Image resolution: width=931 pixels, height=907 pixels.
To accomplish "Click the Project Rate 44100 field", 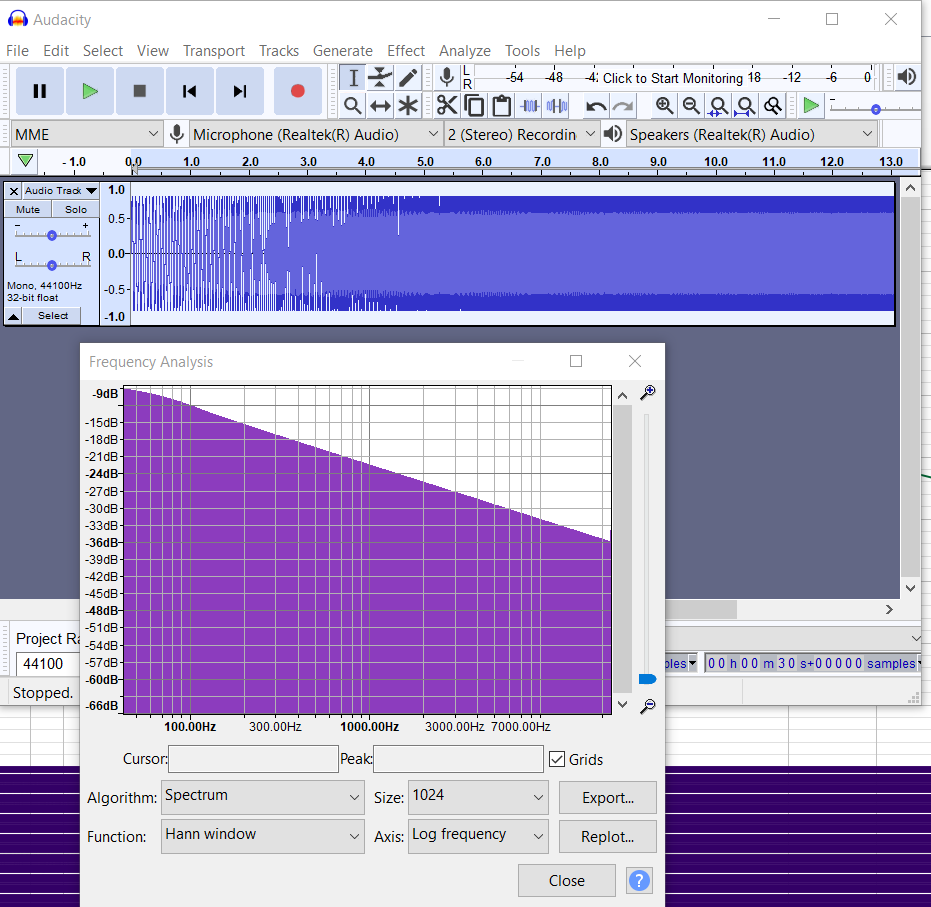I will [x=48, y=663].
